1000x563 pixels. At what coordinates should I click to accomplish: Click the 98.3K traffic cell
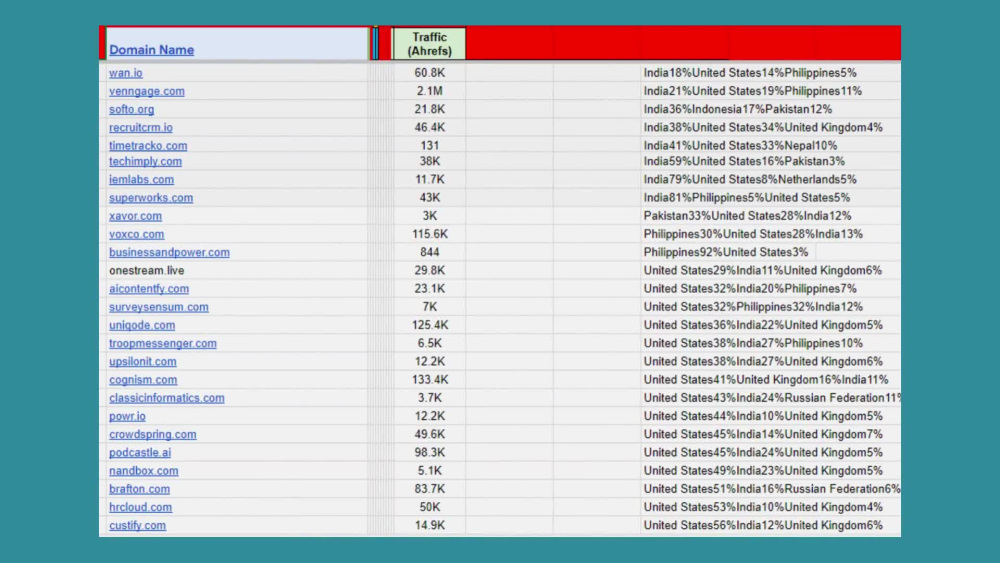(429, 453)
